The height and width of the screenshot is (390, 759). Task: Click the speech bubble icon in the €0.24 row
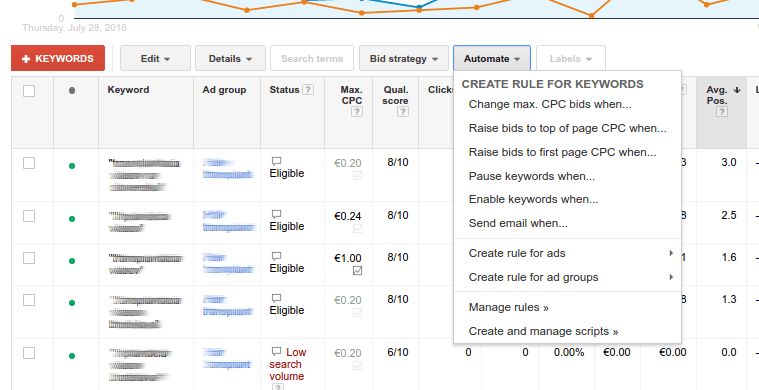coord(276,214)
